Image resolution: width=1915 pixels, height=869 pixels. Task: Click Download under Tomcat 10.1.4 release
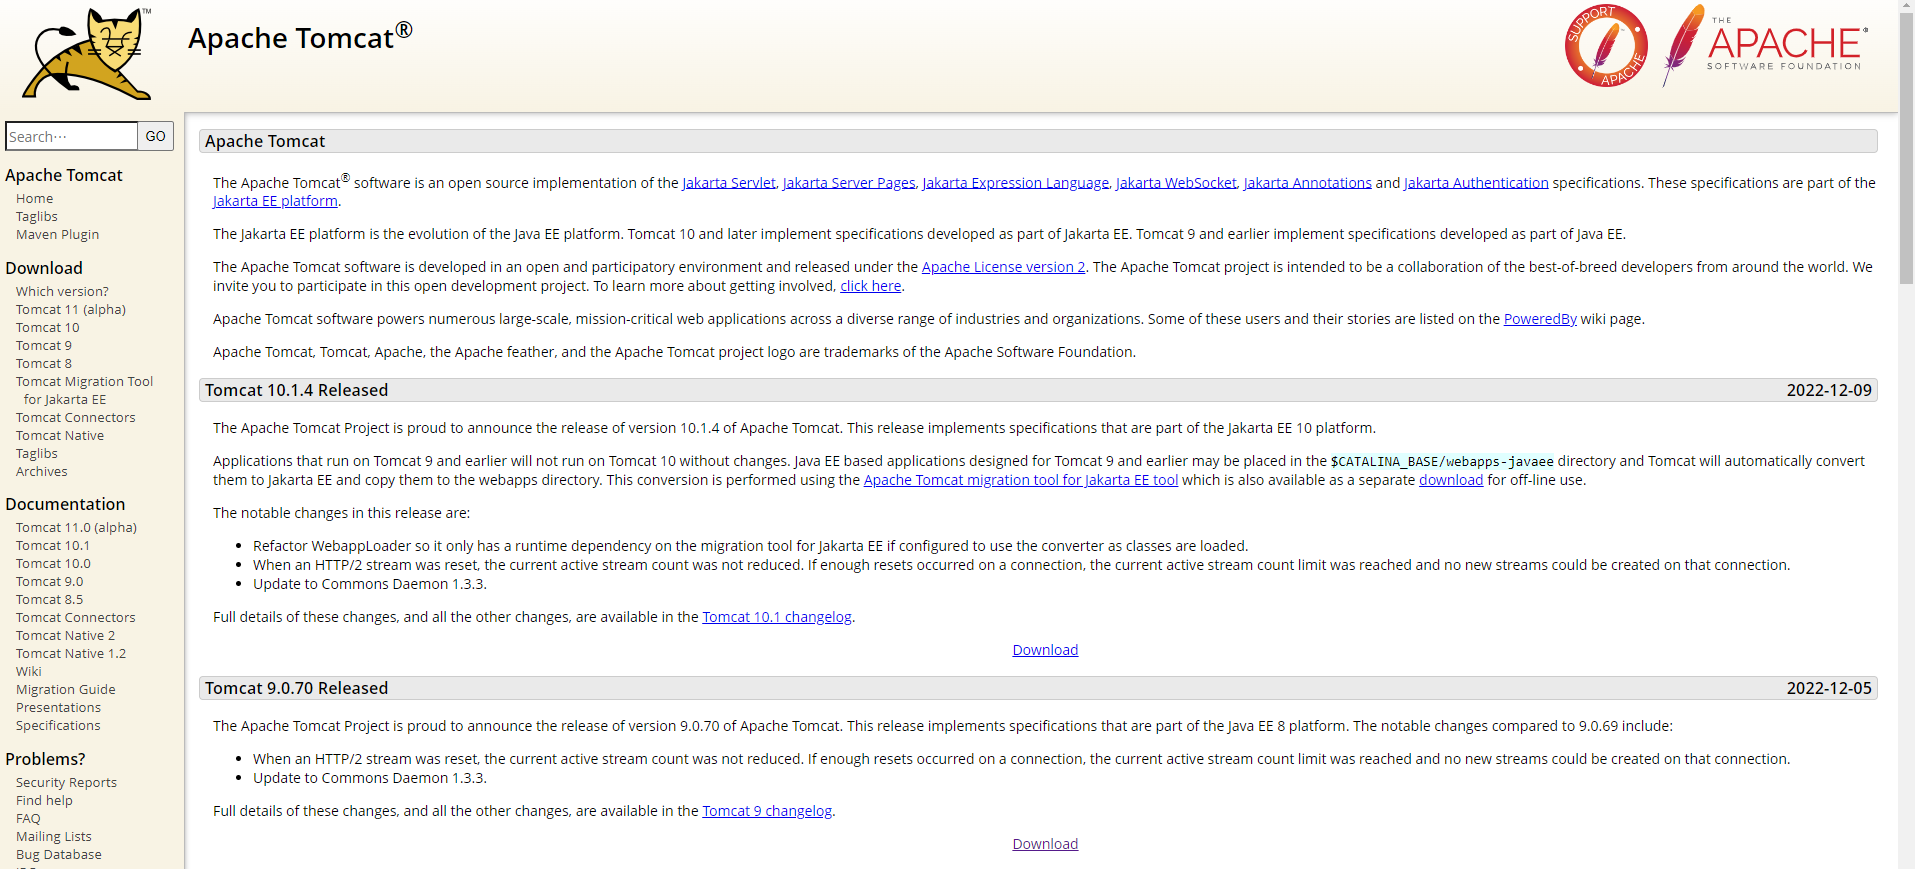(x=1045, y=650)
